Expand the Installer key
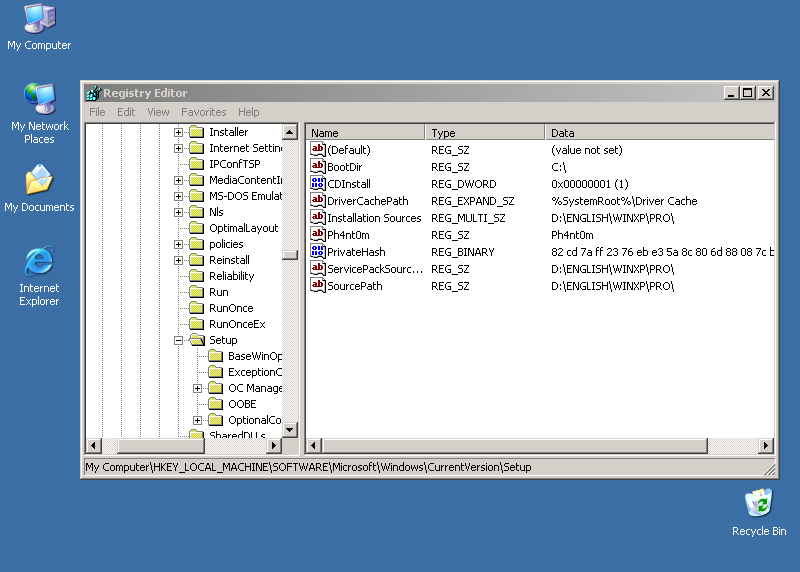The width and height of the screenshot is (800, 572). tap(178, 132)
